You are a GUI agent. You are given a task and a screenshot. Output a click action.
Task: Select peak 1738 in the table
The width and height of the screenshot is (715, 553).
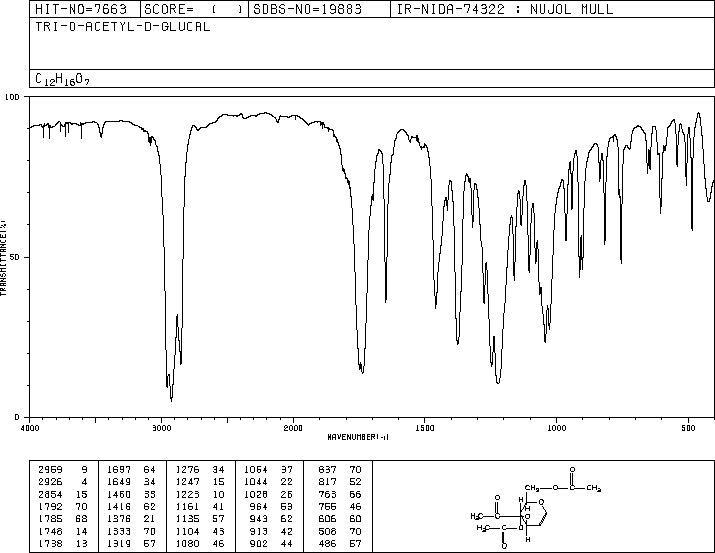pos(50,543)
